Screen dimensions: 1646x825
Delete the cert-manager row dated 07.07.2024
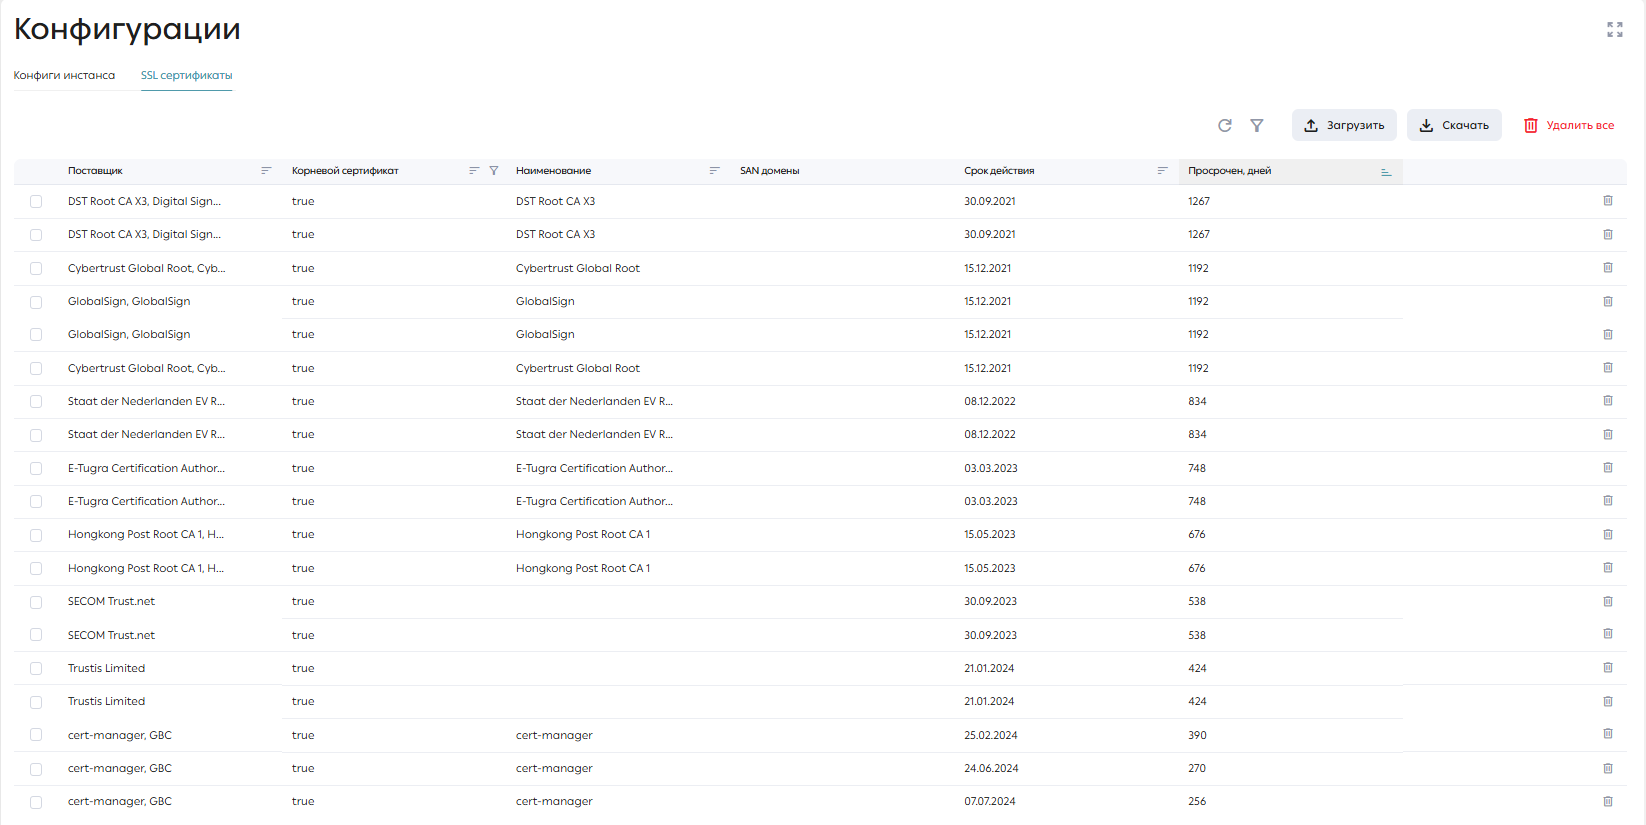1608,801
